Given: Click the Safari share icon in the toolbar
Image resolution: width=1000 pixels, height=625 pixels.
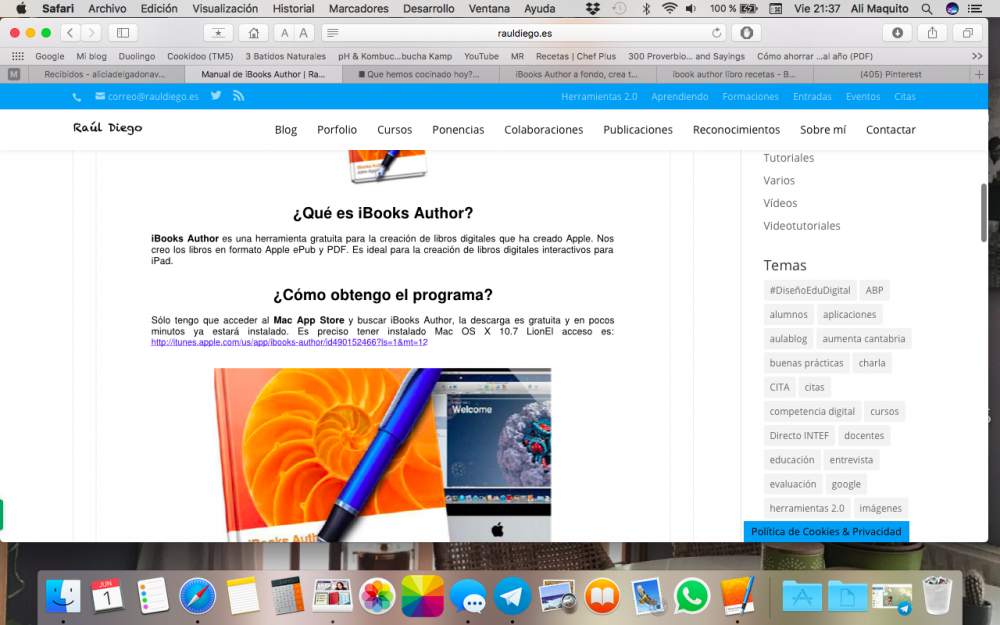Looking at the screenshot, I should tap(932, 32).
